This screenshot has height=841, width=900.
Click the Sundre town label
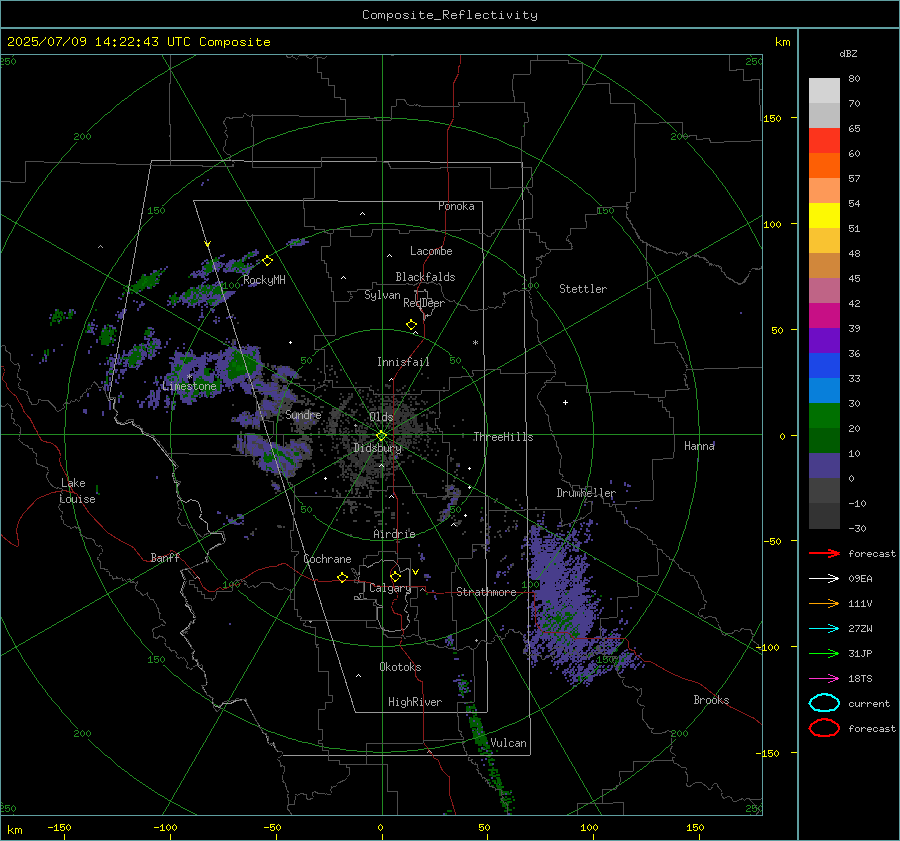[x=303, y=414]
